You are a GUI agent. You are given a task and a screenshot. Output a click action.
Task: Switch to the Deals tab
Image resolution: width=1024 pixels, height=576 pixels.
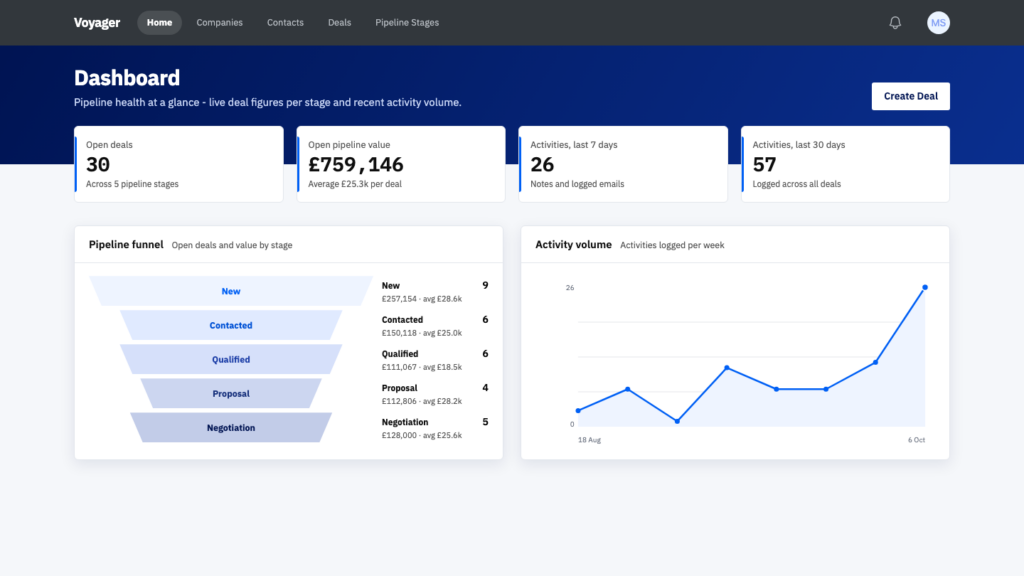pos(340,23)
